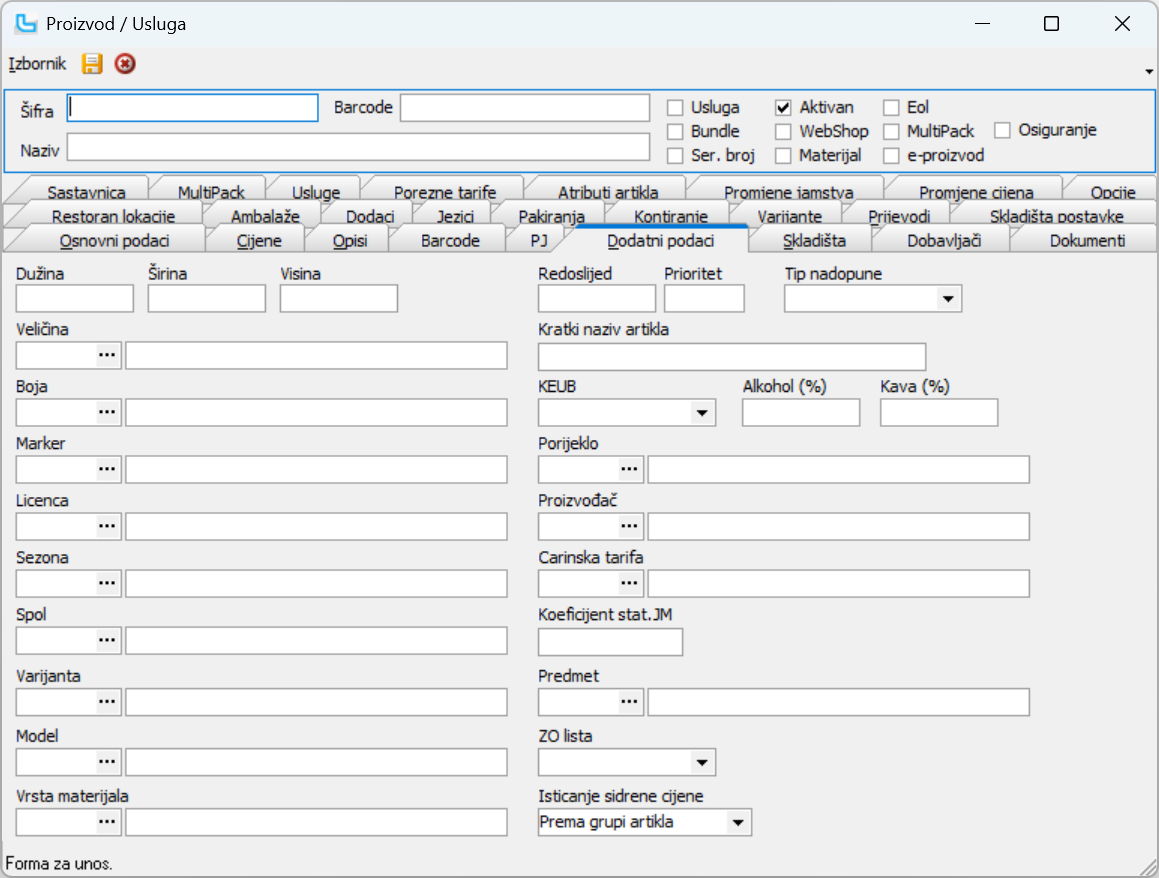The height and width of the screenshot is (878, 1159).
Task: Click the save floppy disk icon
Action: tap(92, 64)
